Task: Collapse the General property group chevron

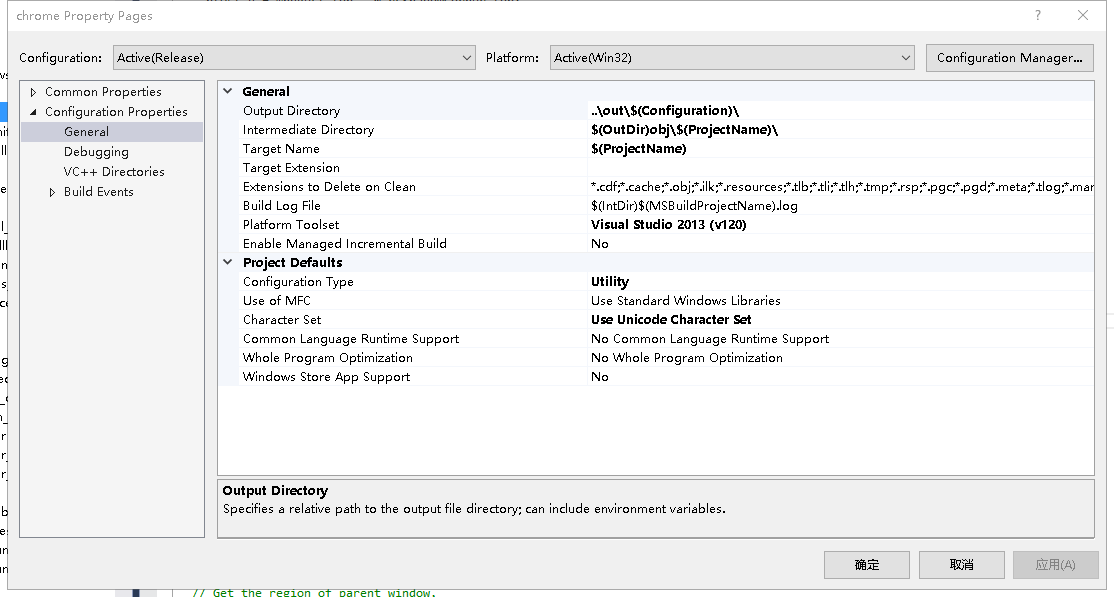Action: [x=228, y=91]
